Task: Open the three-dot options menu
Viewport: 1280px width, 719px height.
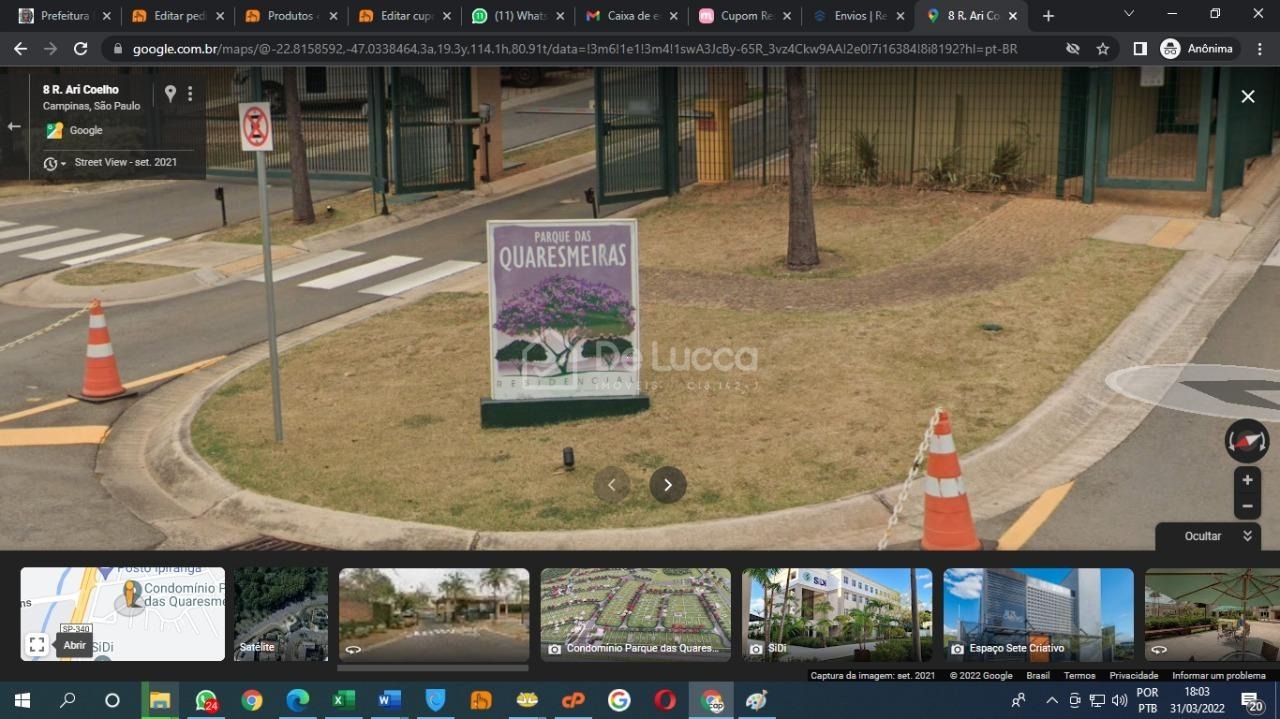Action: coord(190,93)
